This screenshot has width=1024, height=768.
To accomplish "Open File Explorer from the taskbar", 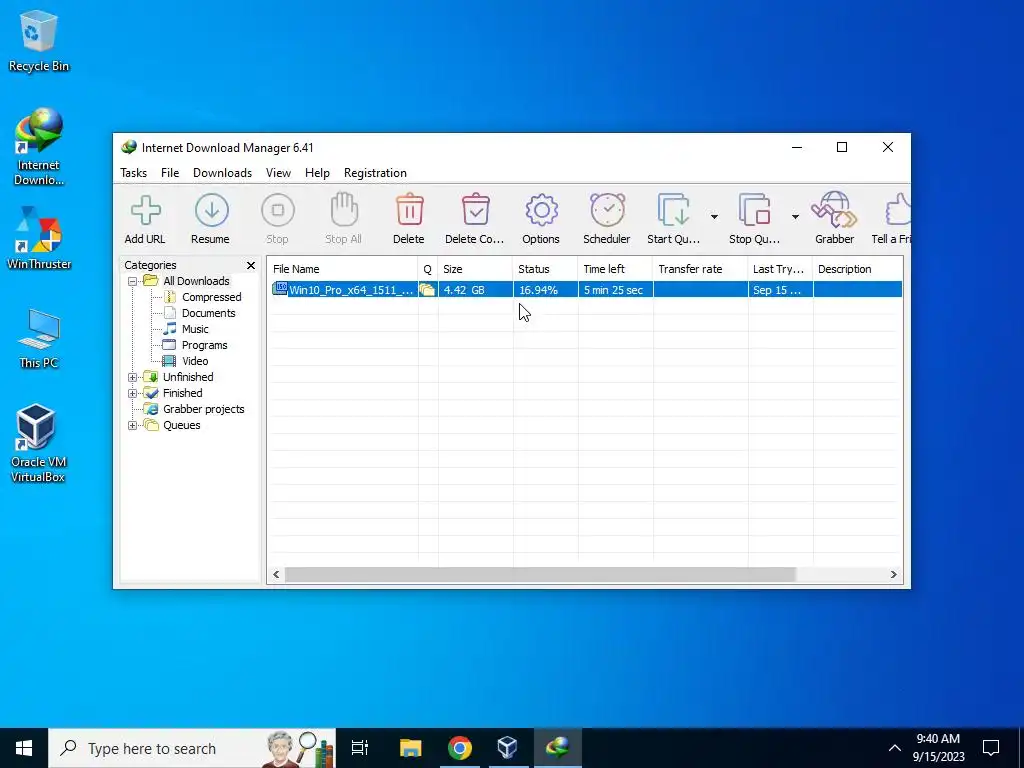I will [x=411, y=748].
